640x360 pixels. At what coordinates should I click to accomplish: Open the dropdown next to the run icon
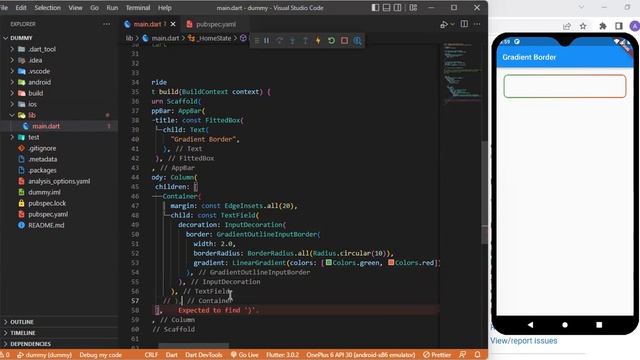(452, 24)
